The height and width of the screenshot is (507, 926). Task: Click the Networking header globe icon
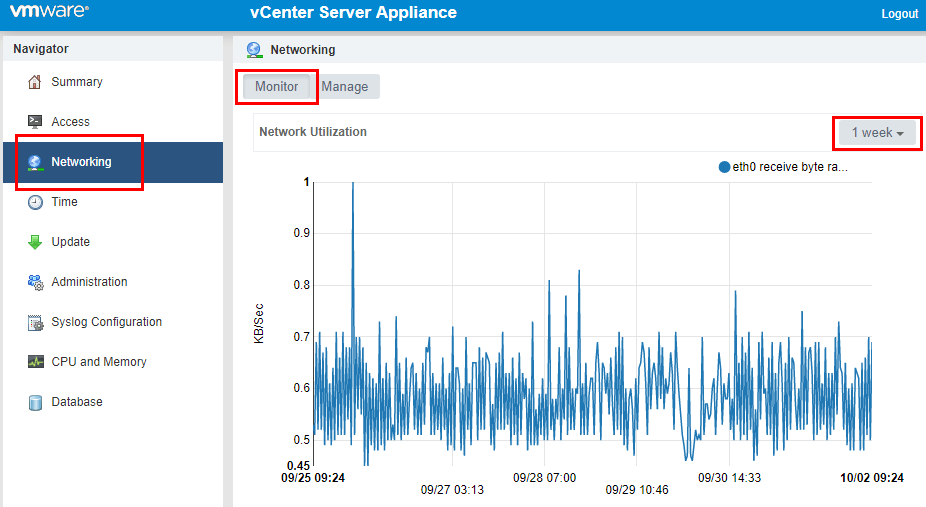click(x=255, y=50)
